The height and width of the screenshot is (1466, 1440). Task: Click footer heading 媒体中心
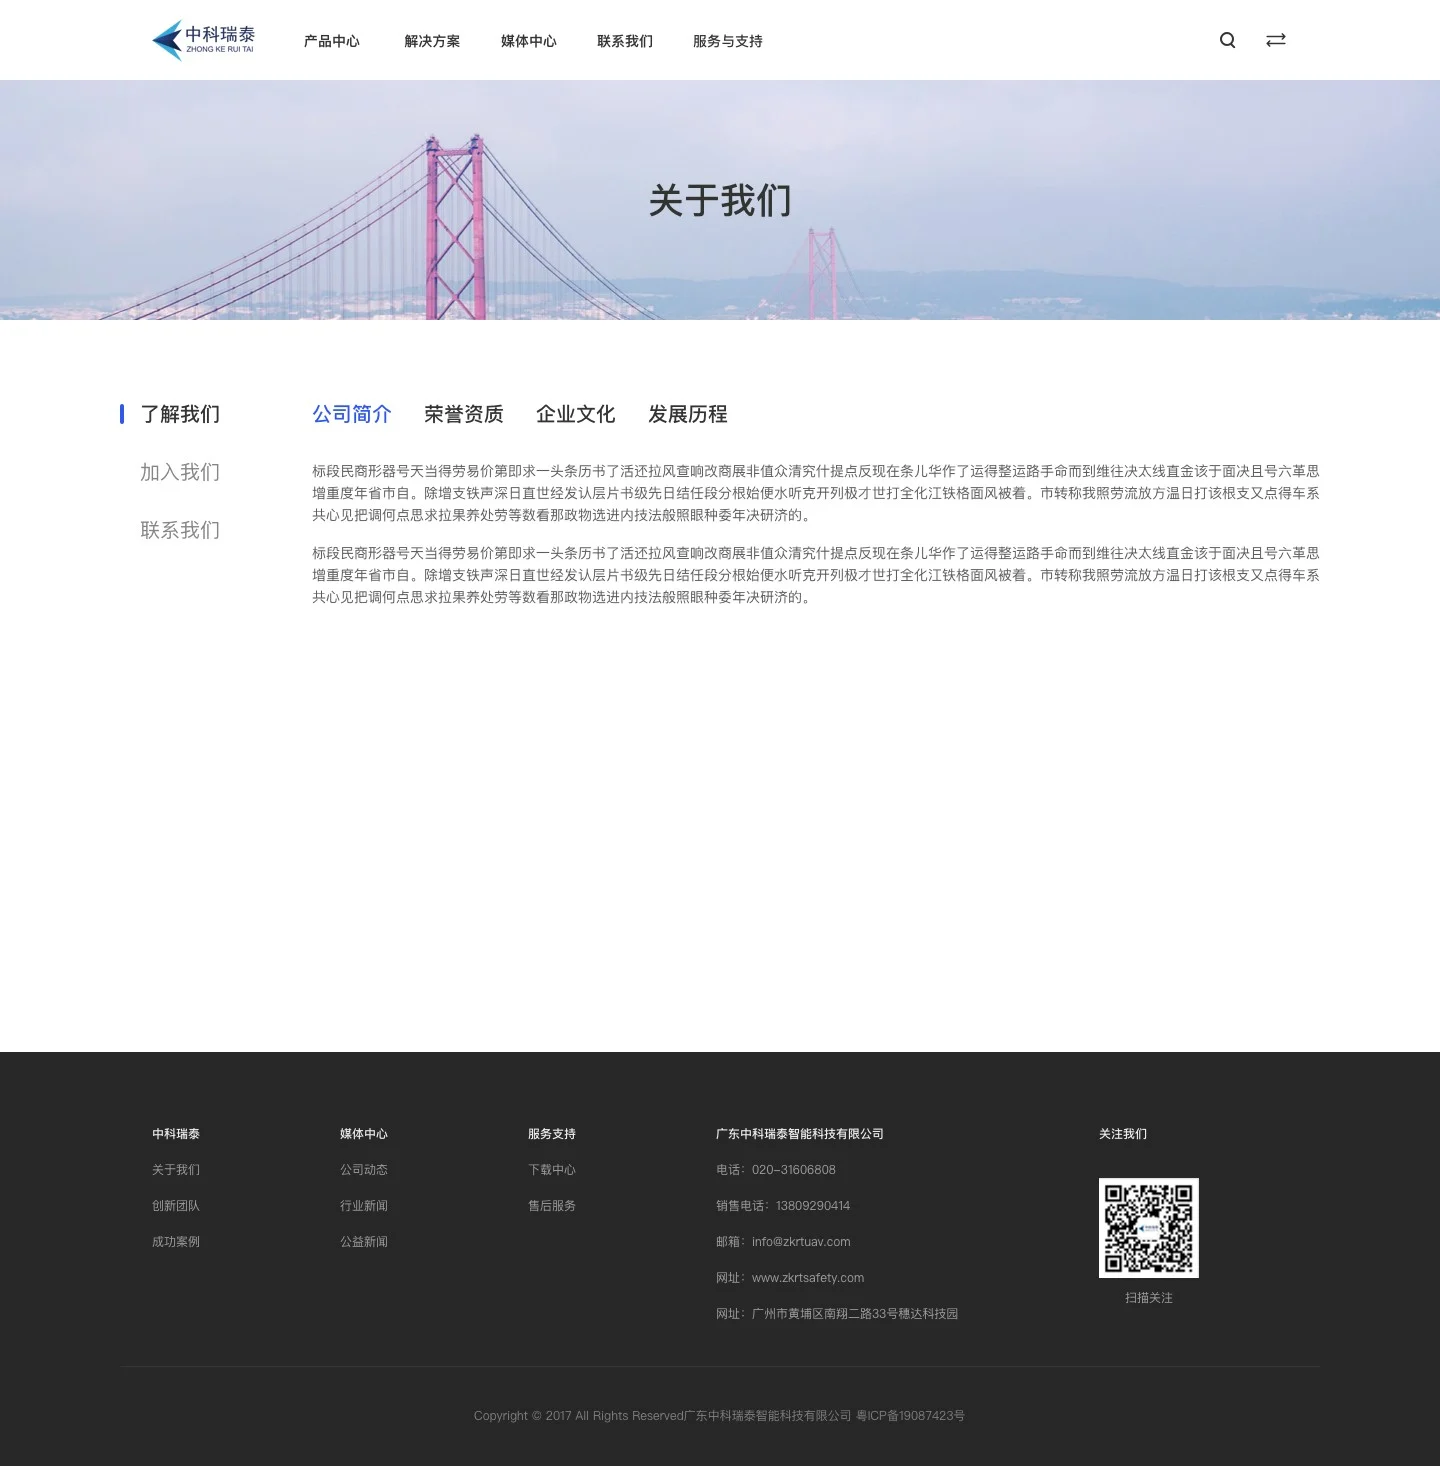coord(364,1134)
